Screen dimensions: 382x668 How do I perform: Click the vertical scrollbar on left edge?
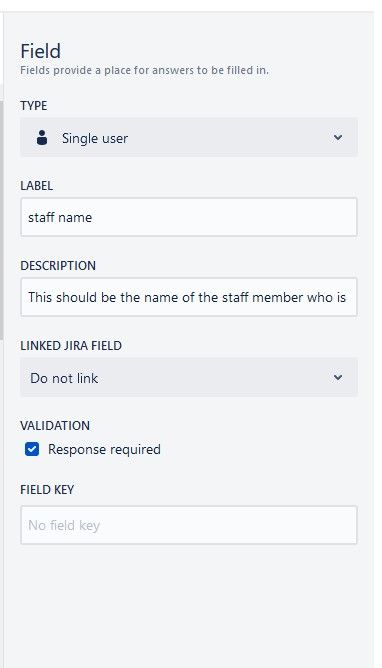[2, 220]
